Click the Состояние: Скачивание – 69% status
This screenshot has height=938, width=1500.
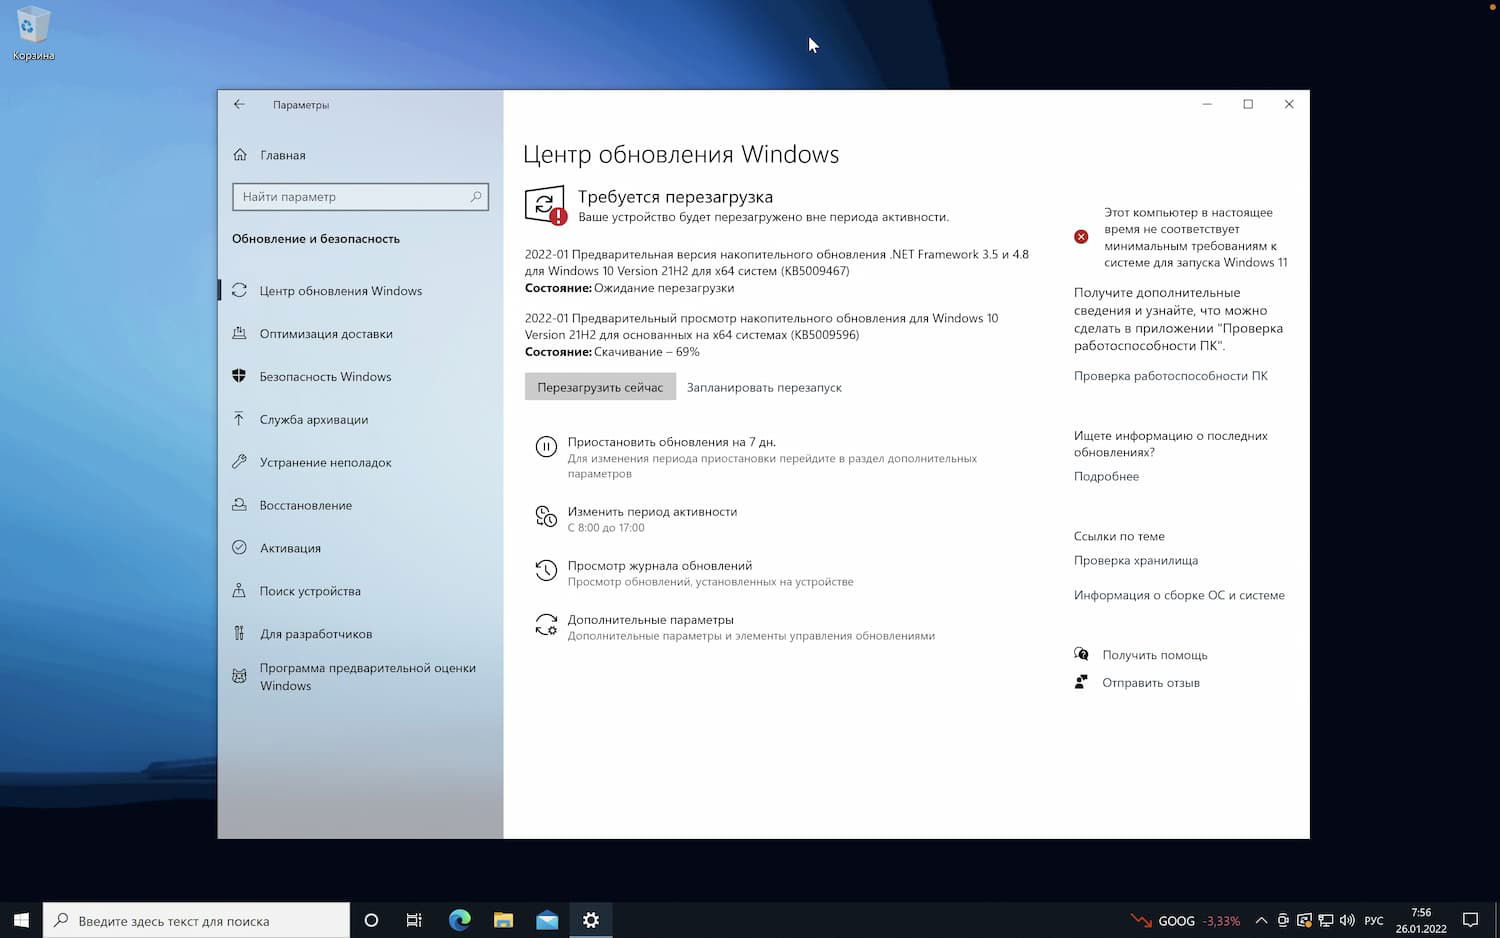[612, 352]
